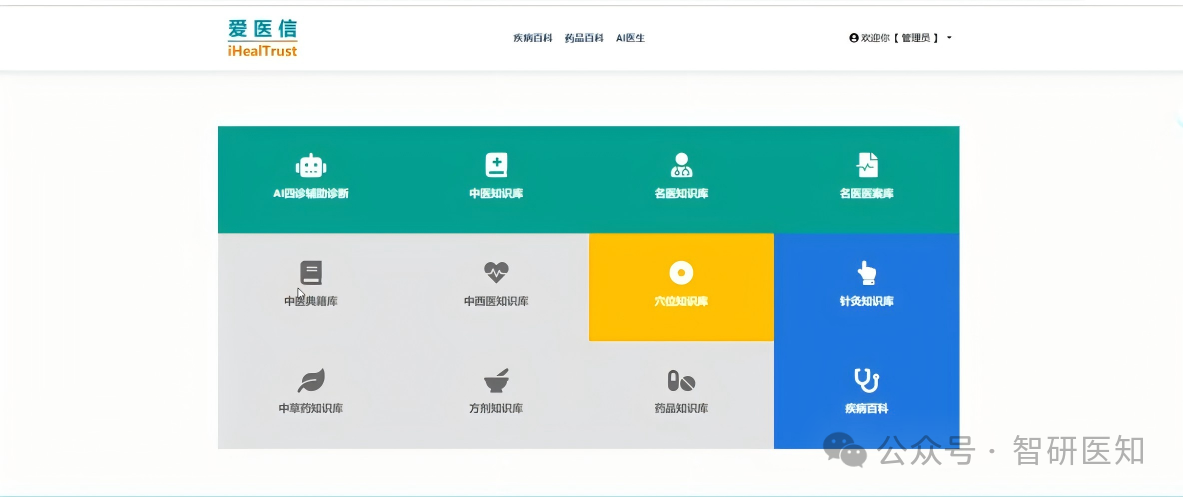Select the pills icon for 药品知识库

coord(681,380)
